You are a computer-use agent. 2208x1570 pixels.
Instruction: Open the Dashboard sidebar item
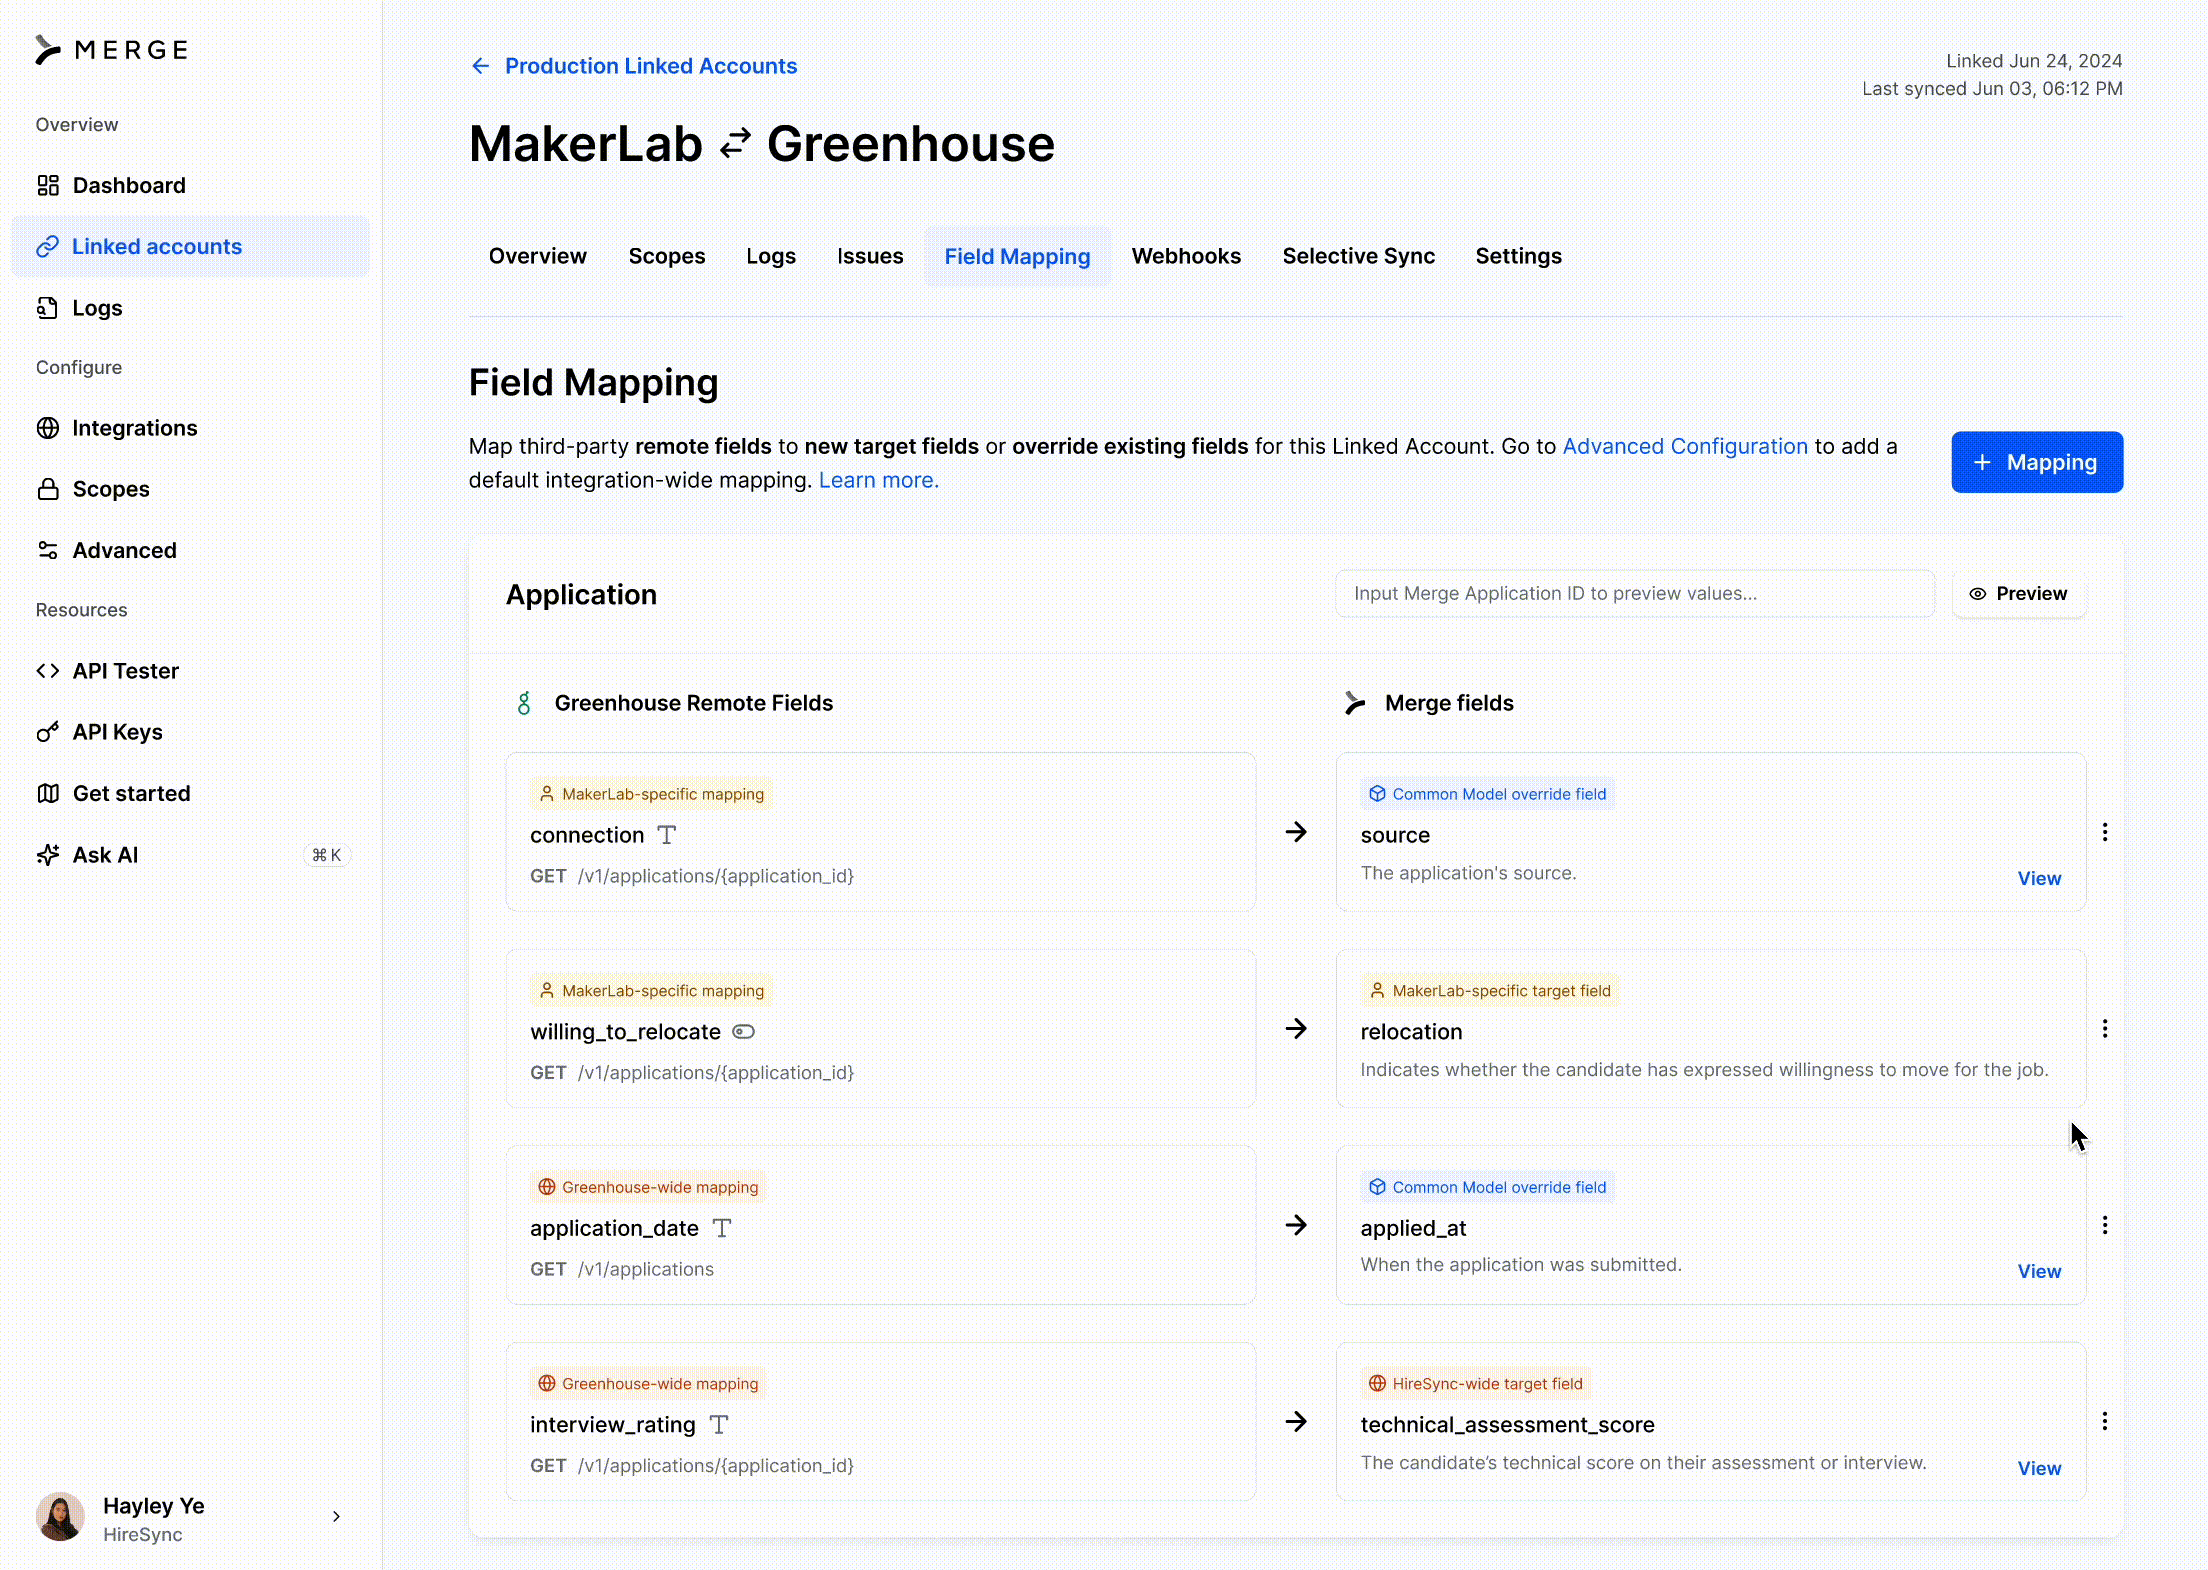tap(190, 185)
